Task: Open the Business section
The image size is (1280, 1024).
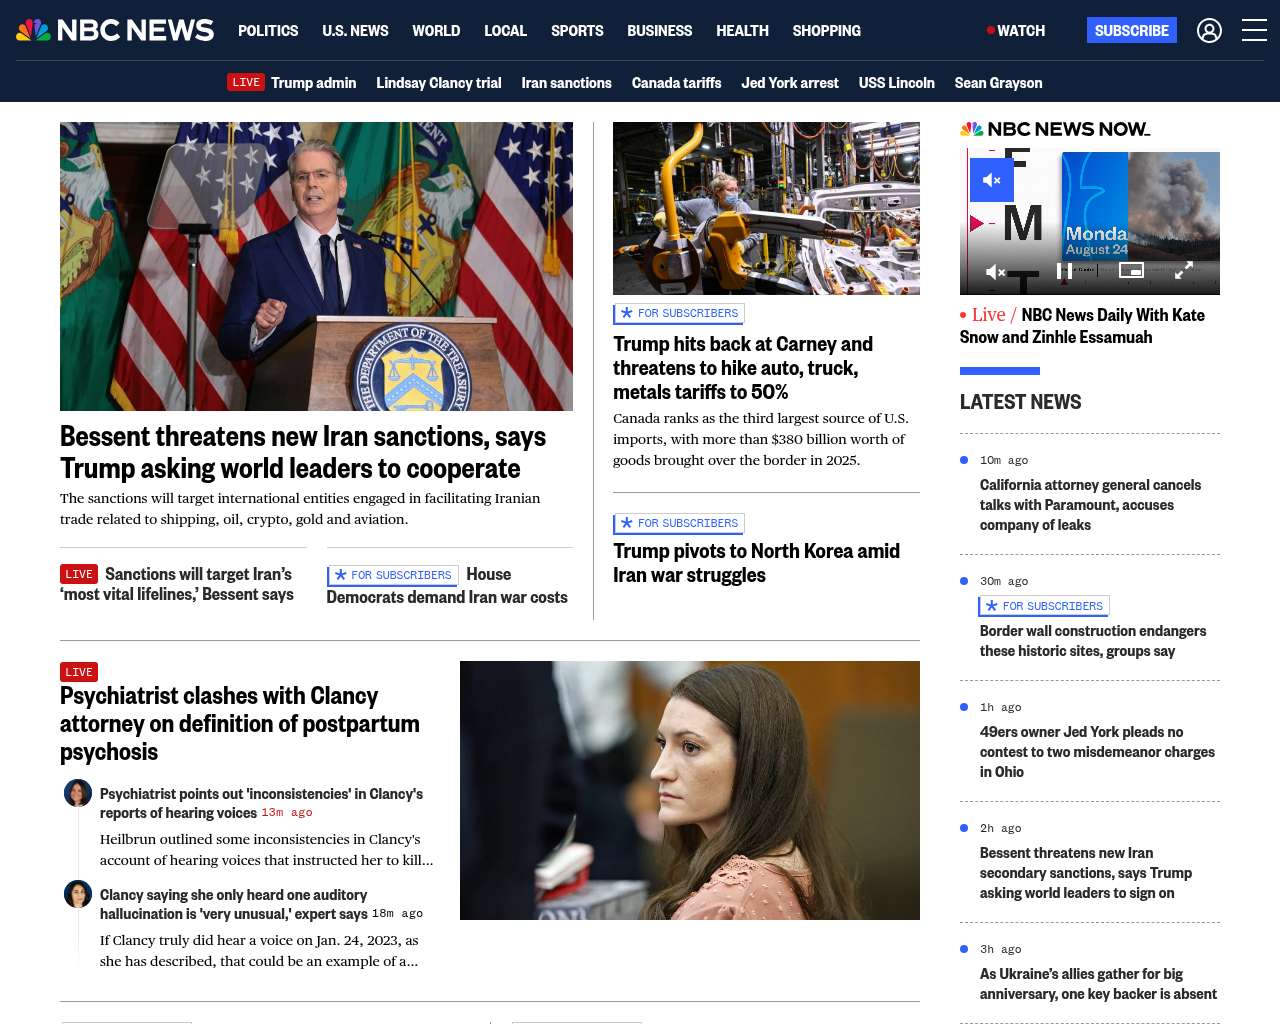Action: coord(659,31)
